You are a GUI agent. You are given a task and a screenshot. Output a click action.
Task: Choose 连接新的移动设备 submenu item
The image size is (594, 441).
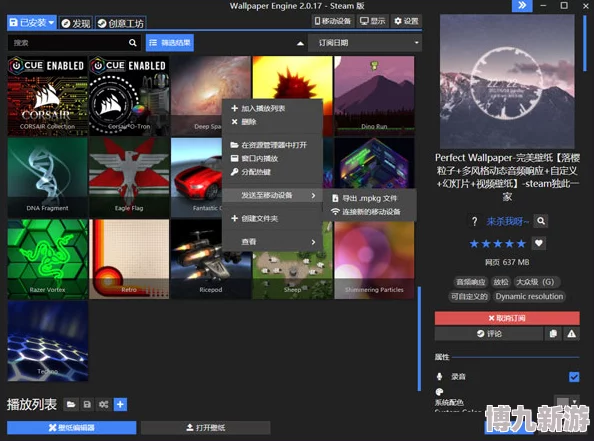point(369,212)
